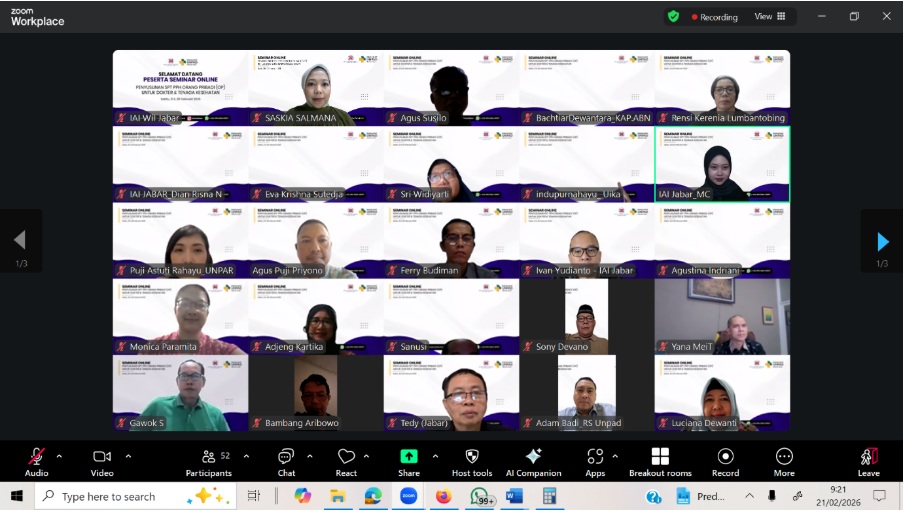Image resolution: width=905 pixels, height=513 pixels.
Task: Select the IAI Jabar_MC video tile
Action: (722, 164)
